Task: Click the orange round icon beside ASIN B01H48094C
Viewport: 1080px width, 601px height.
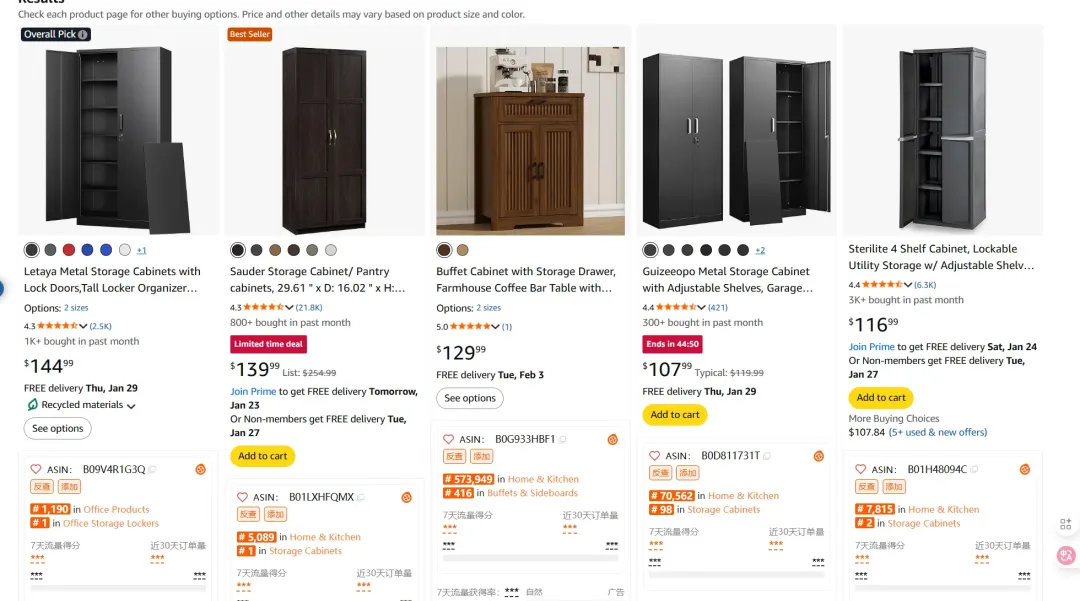Action: [1025, 469]
